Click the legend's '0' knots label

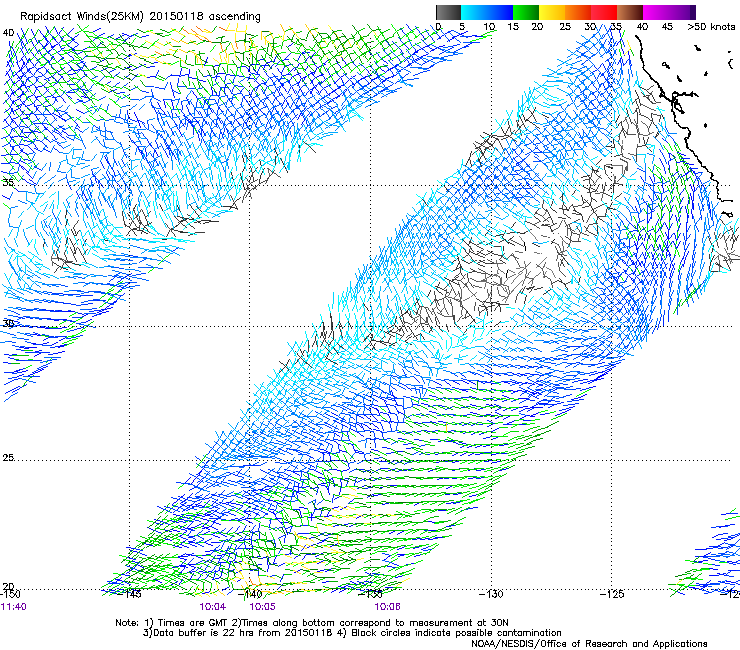(439, 27)
